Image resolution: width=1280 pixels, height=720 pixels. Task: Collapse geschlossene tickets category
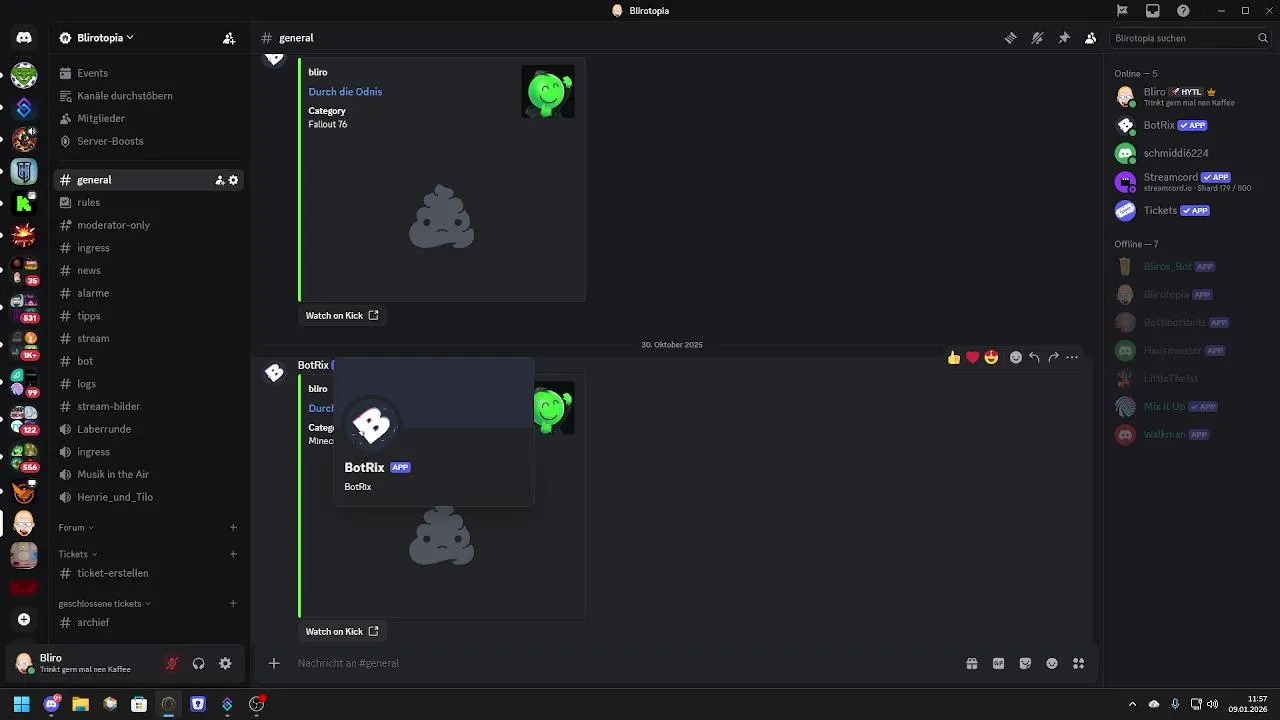pos(105,603)
